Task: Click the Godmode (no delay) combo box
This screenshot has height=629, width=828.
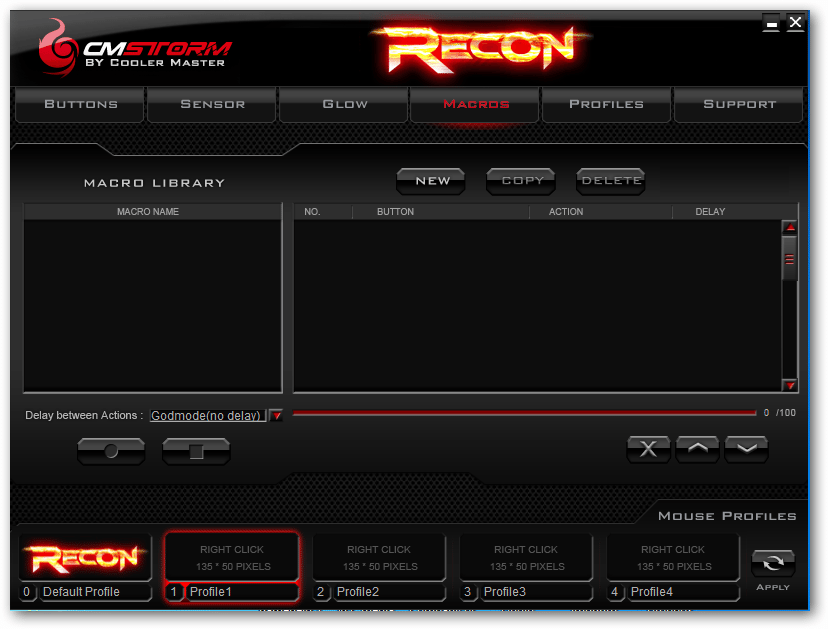Action: 208,416
